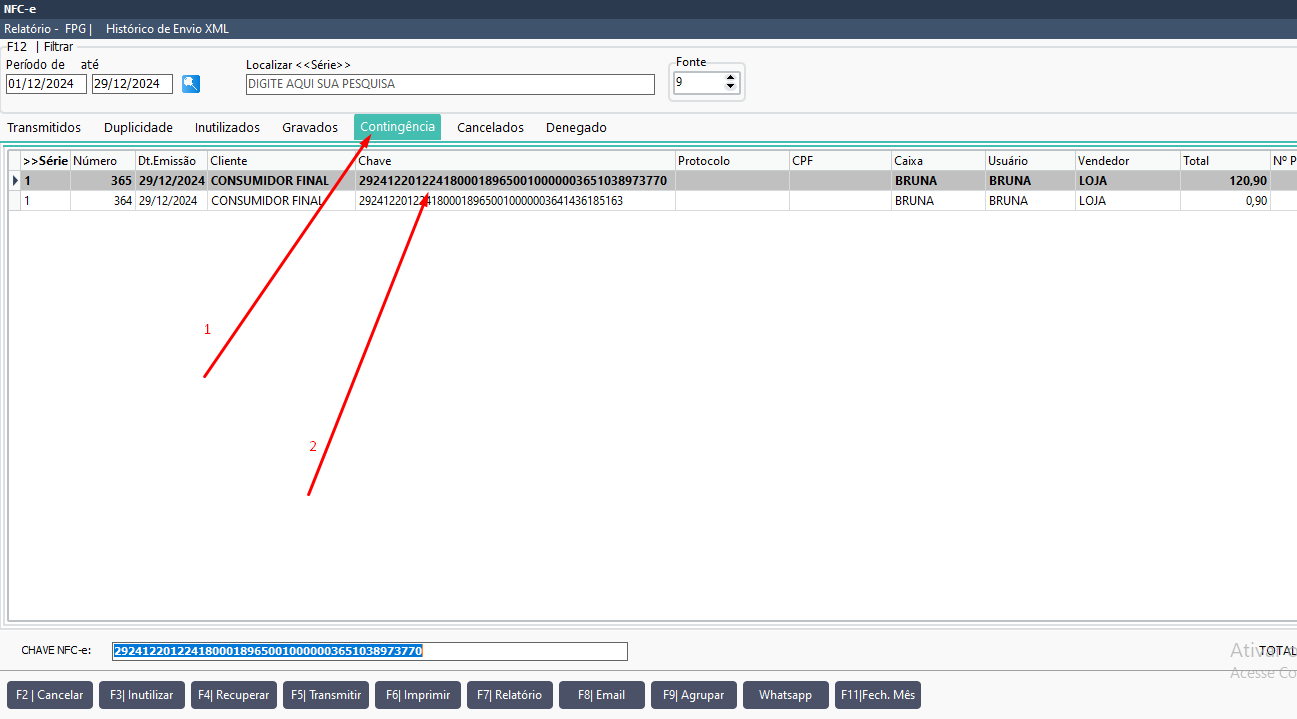The height and width of the screenshot is (719, 1297).
Task: Switch to the Duplicidade tab
Action: [x=138, y=127]
